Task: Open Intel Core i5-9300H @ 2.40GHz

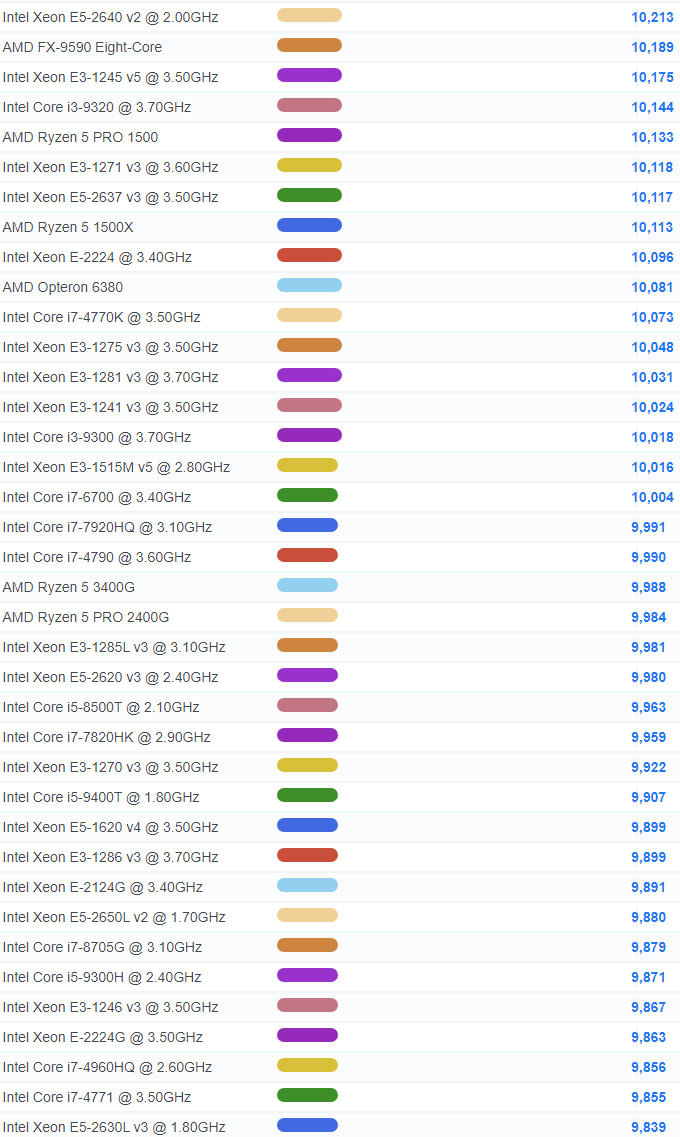Action: [x=101, y=977]
